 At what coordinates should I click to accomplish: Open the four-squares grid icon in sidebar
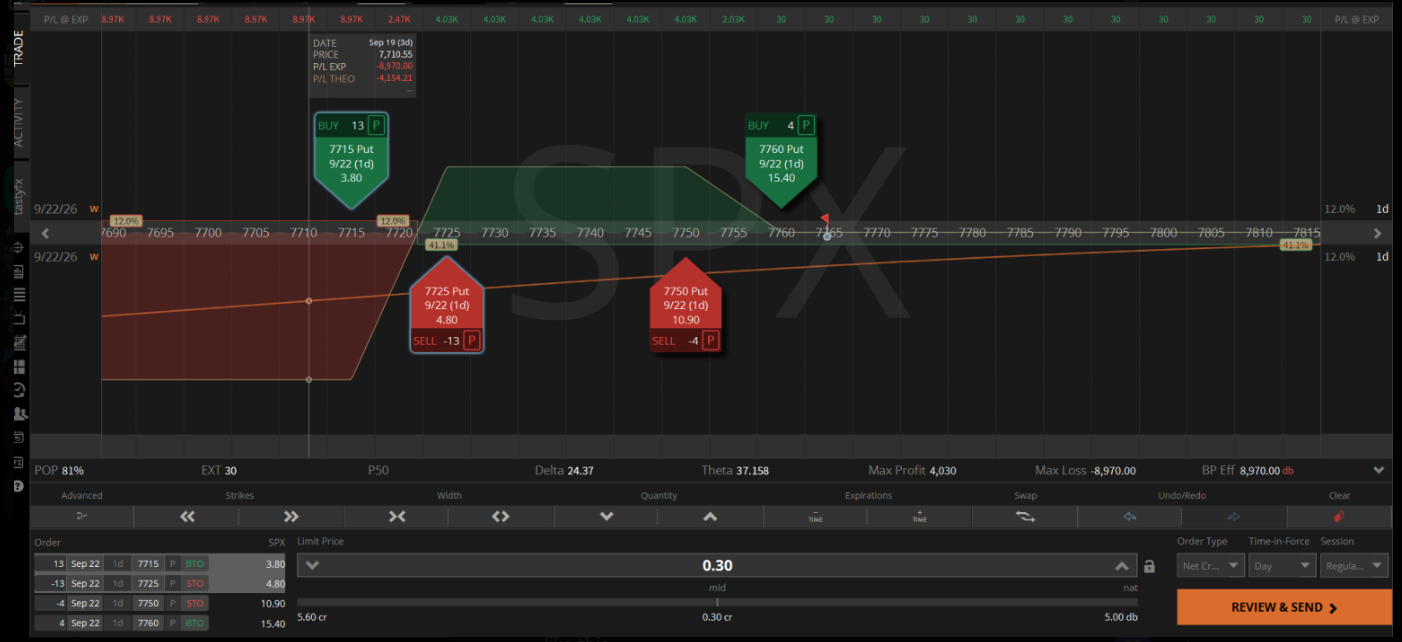pyautogui.click(x=18, y=366)
